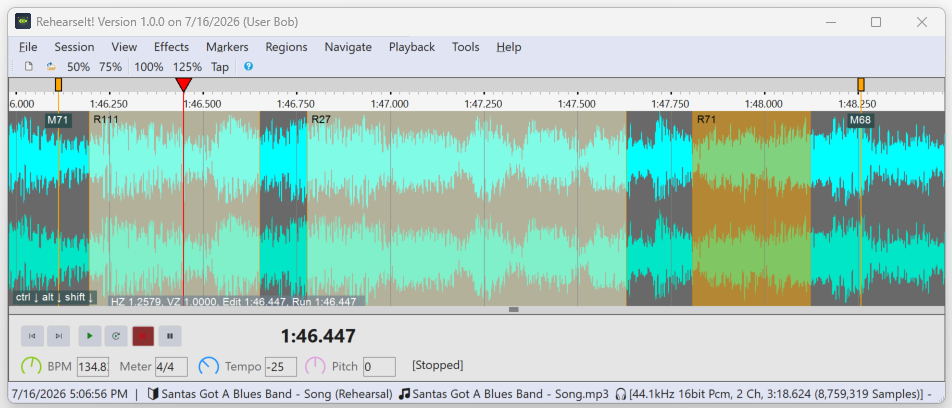Set speed to 125% in toolbar
Viewport: 952px width, 408px height.
188,67
